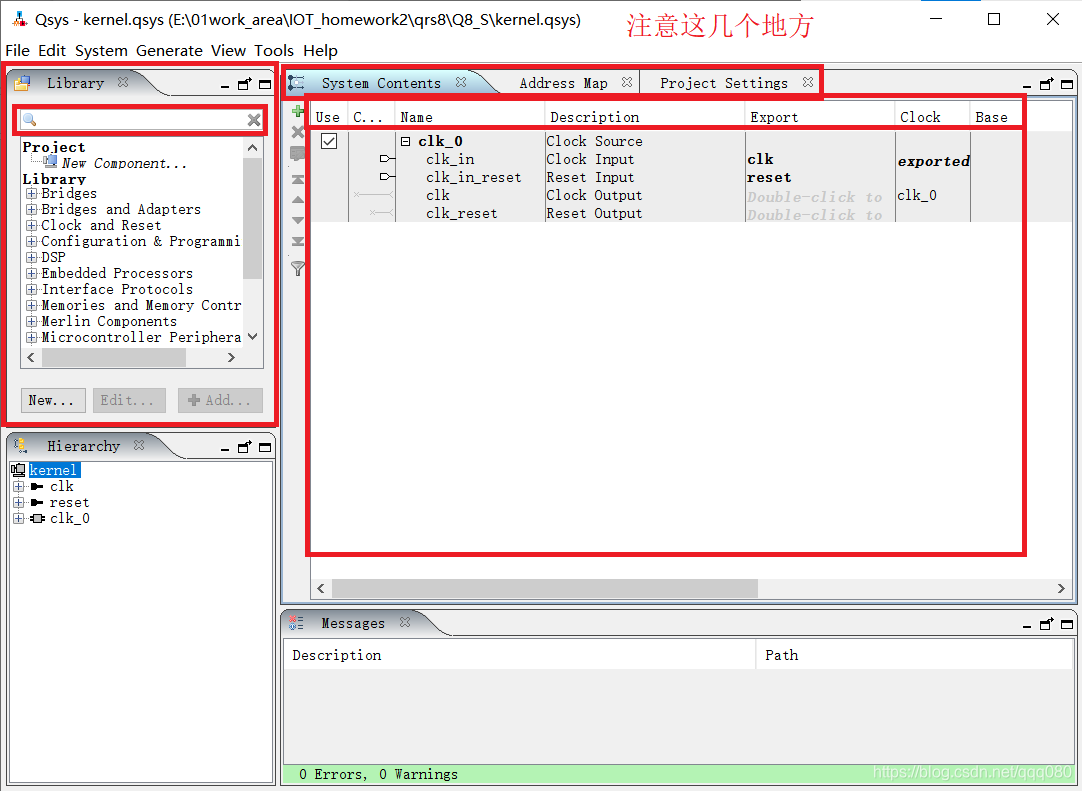The height and width of the screenshot is (791, 1082).
Task: Click the move-to-top arrow icon
Action: [298, 179]
